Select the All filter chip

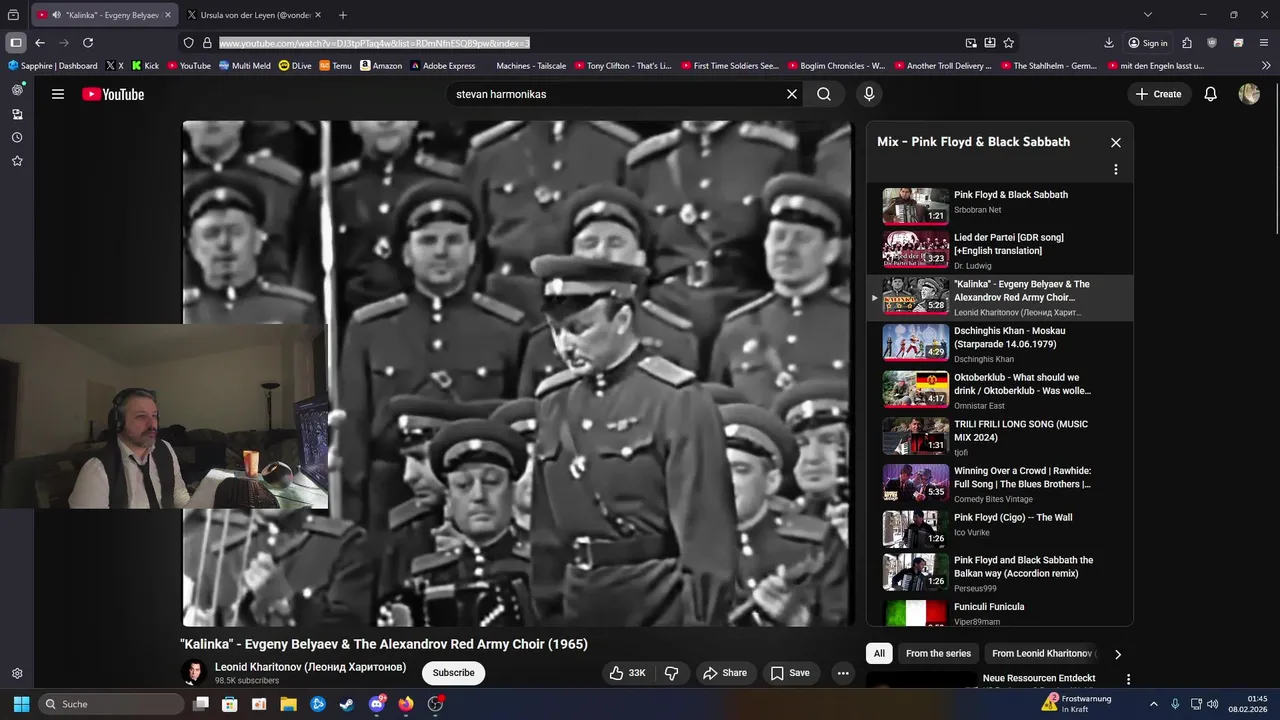click(x=879, y=654)
